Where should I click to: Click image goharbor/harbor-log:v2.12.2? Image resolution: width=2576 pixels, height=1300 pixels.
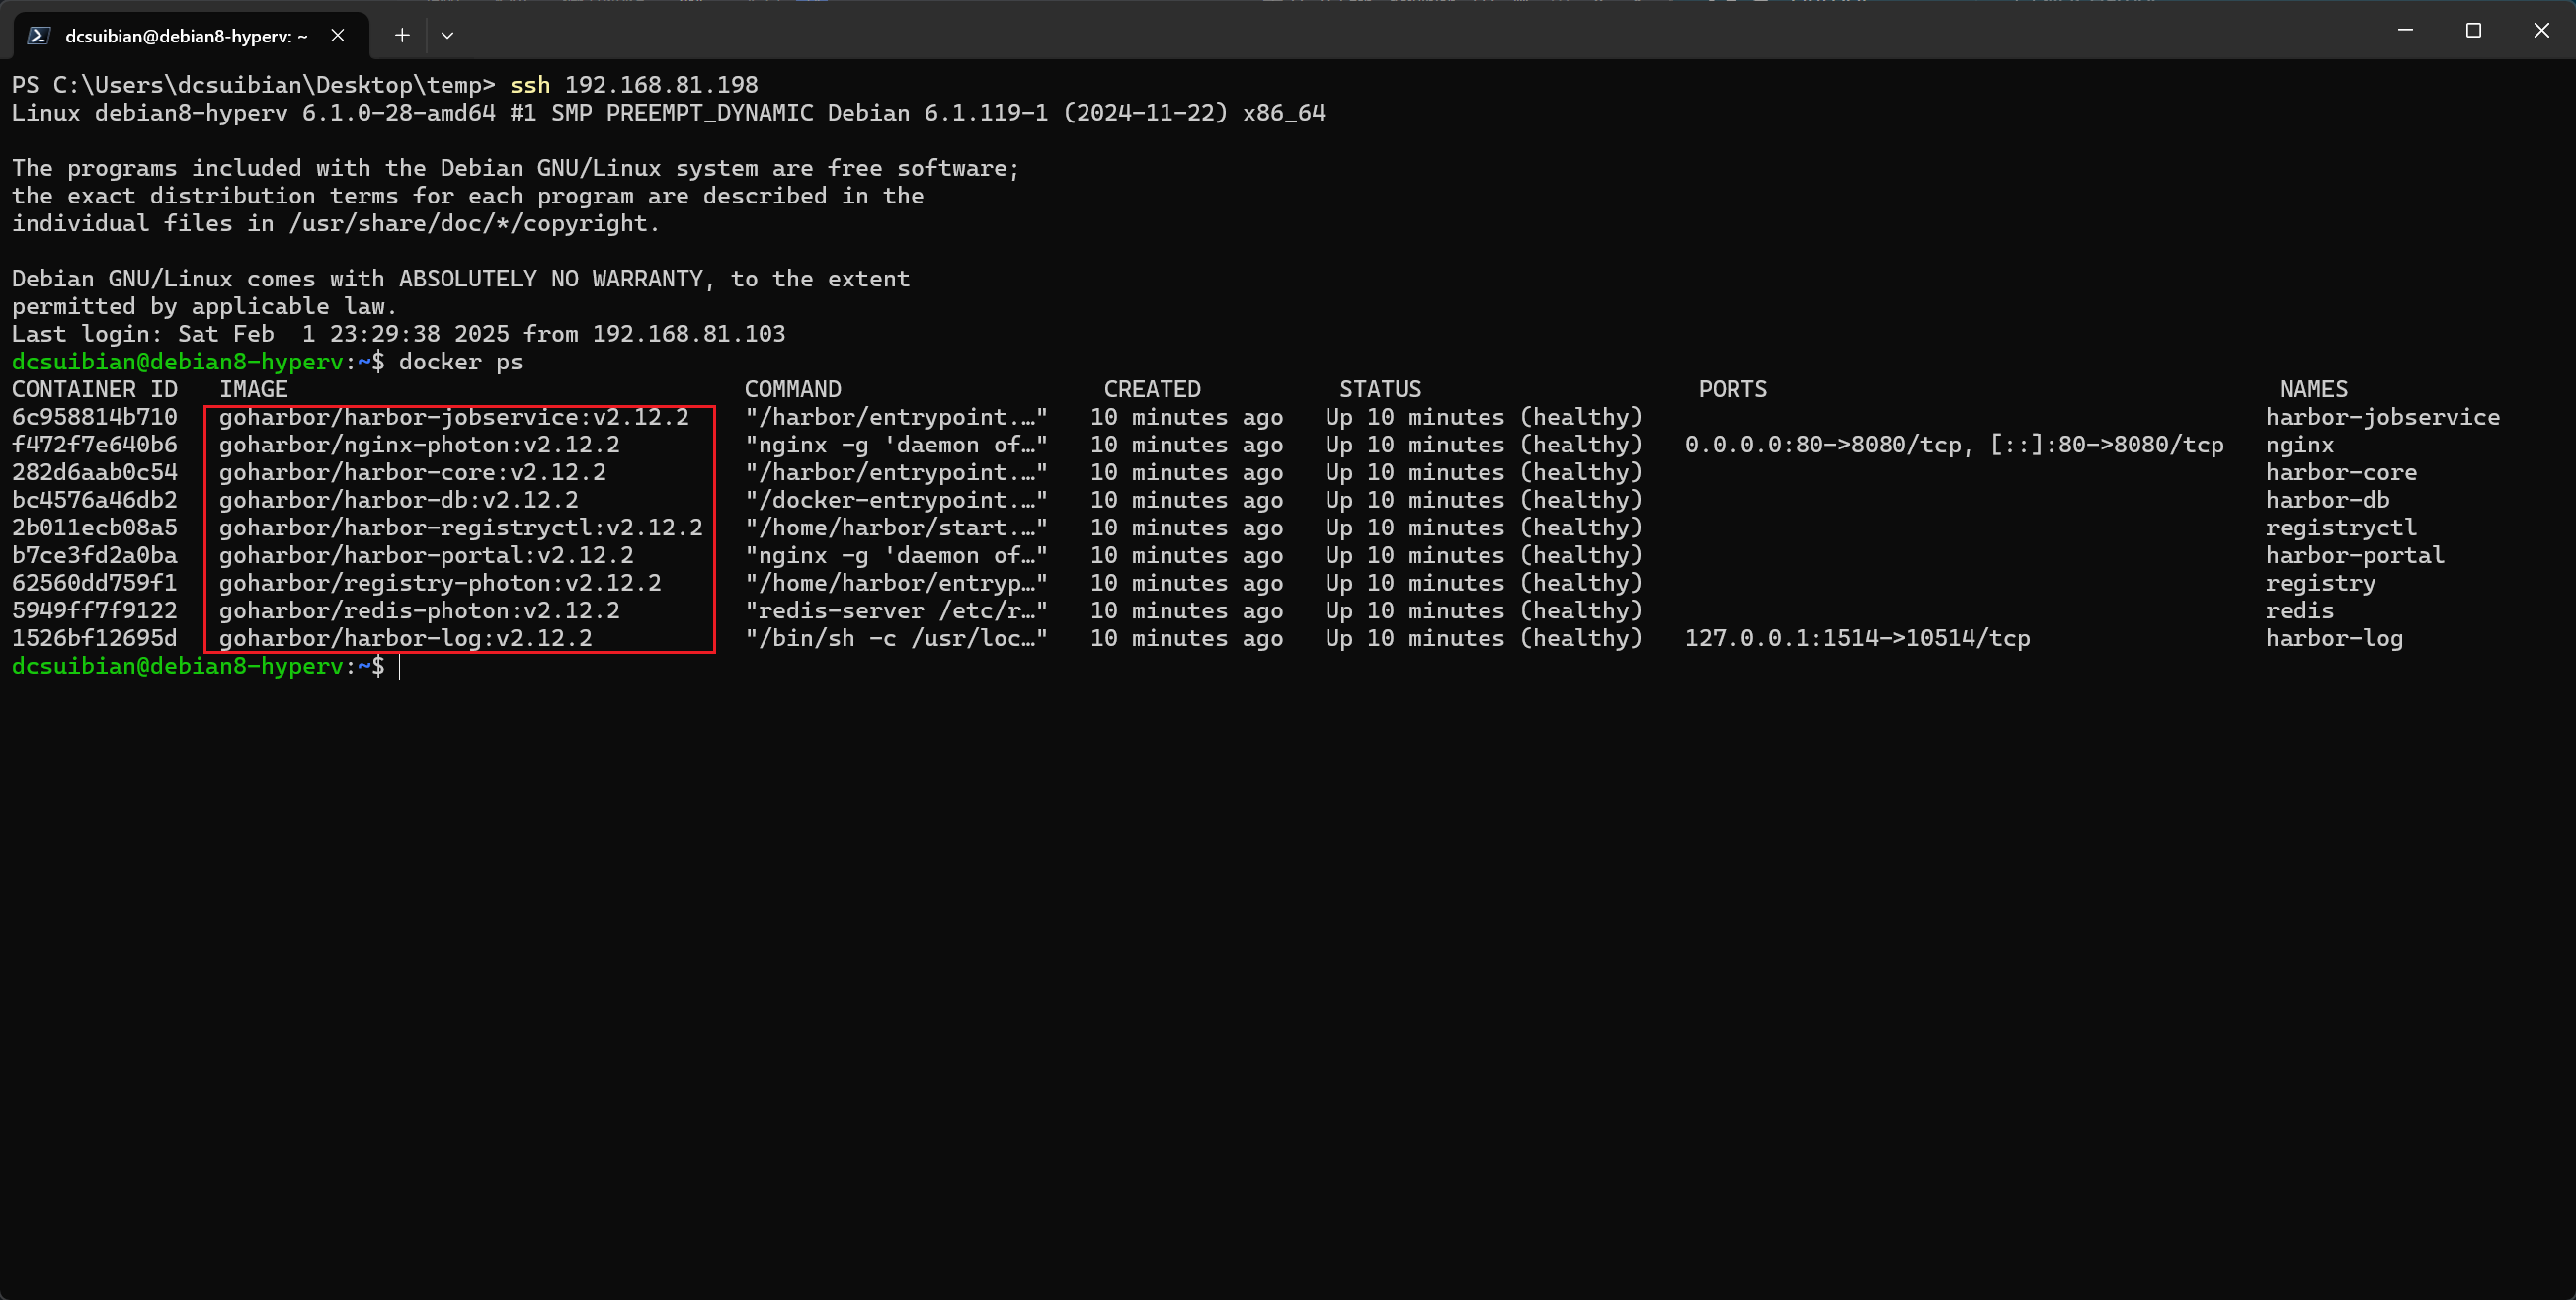[406, 638]
